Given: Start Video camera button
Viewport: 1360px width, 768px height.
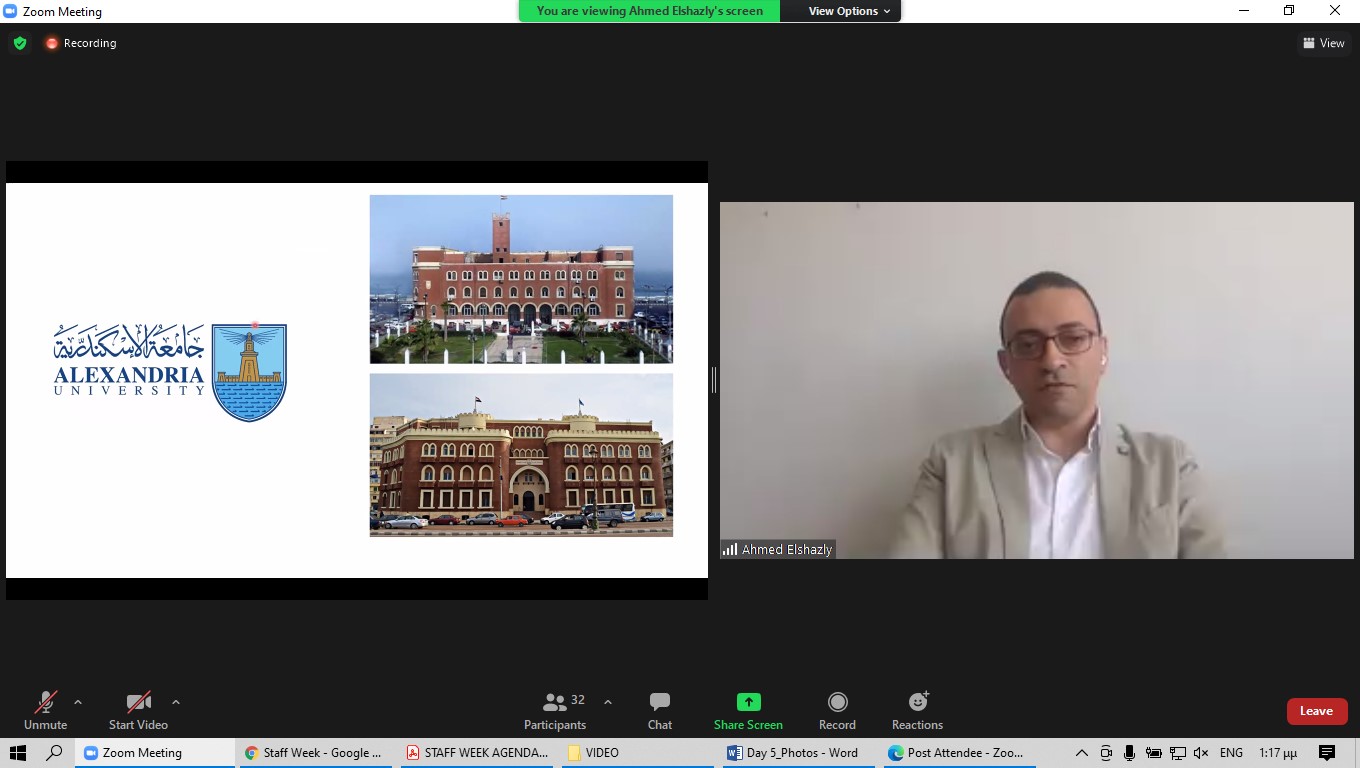Looking at the screenshot, I should [x=138, y=711].
